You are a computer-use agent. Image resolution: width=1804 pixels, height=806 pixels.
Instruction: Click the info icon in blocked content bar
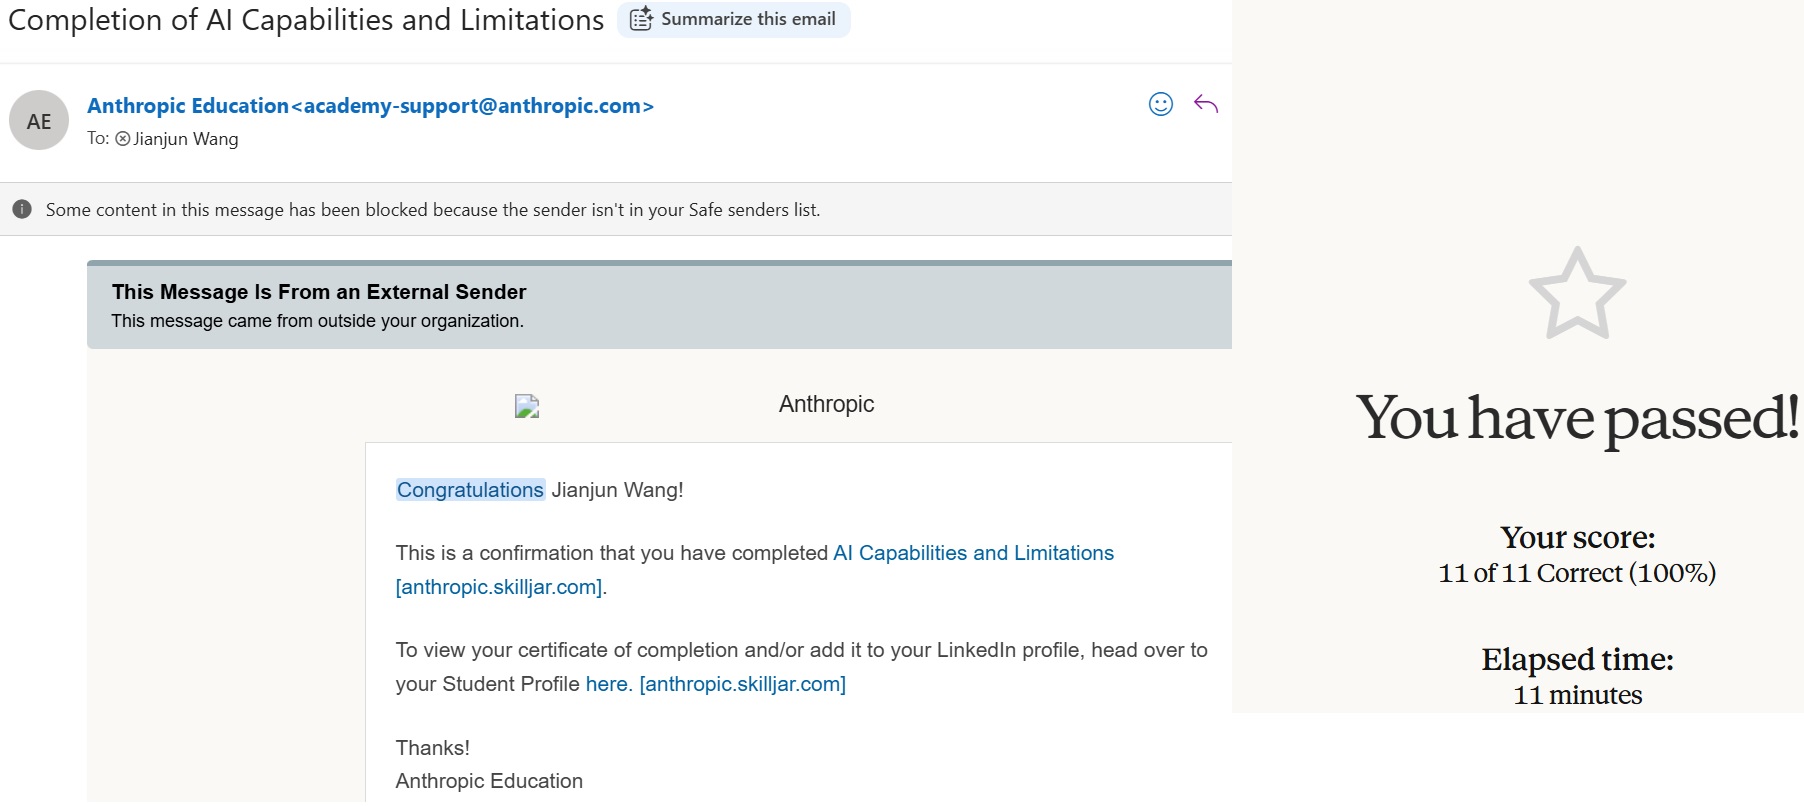(x=22, y=209)
